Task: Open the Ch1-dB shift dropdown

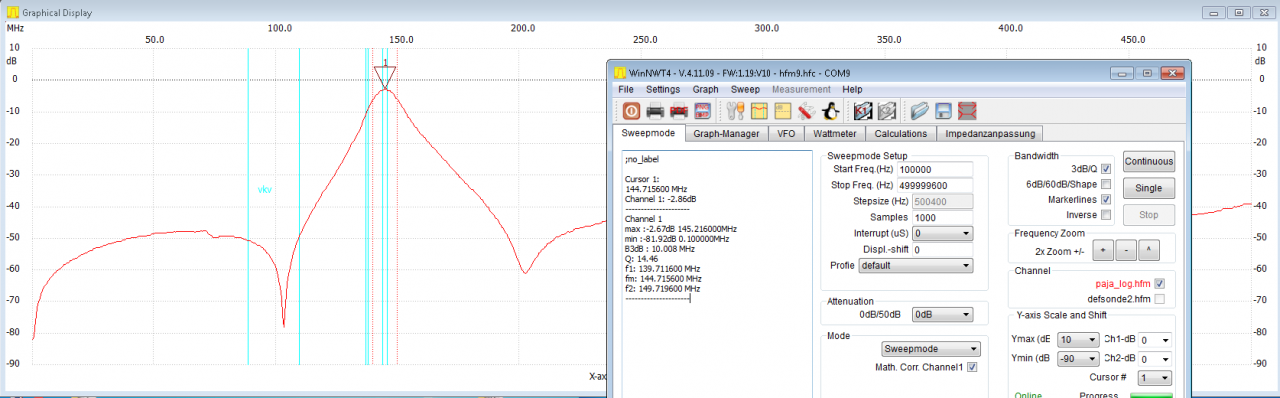Action: (1154, 340)
